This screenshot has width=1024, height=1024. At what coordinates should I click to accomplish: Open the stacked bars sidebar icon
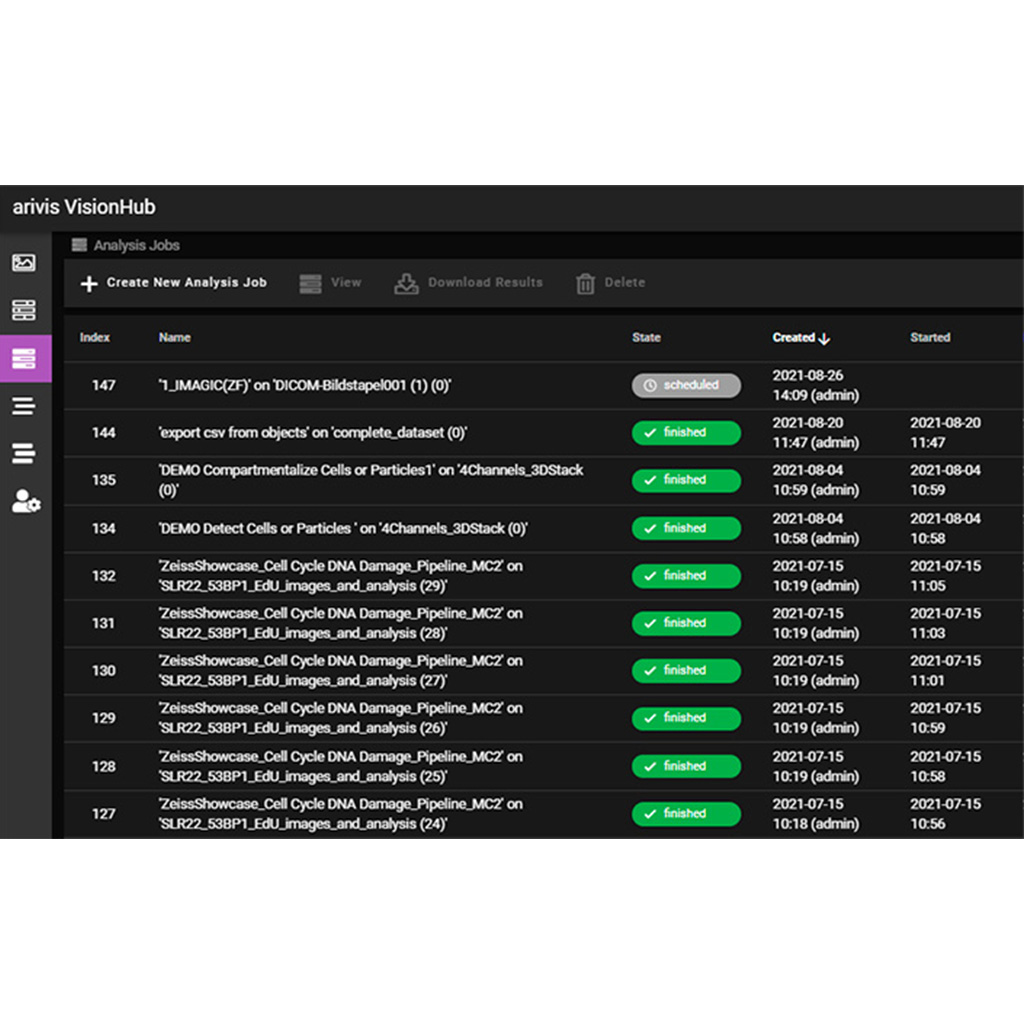(24, 453)
